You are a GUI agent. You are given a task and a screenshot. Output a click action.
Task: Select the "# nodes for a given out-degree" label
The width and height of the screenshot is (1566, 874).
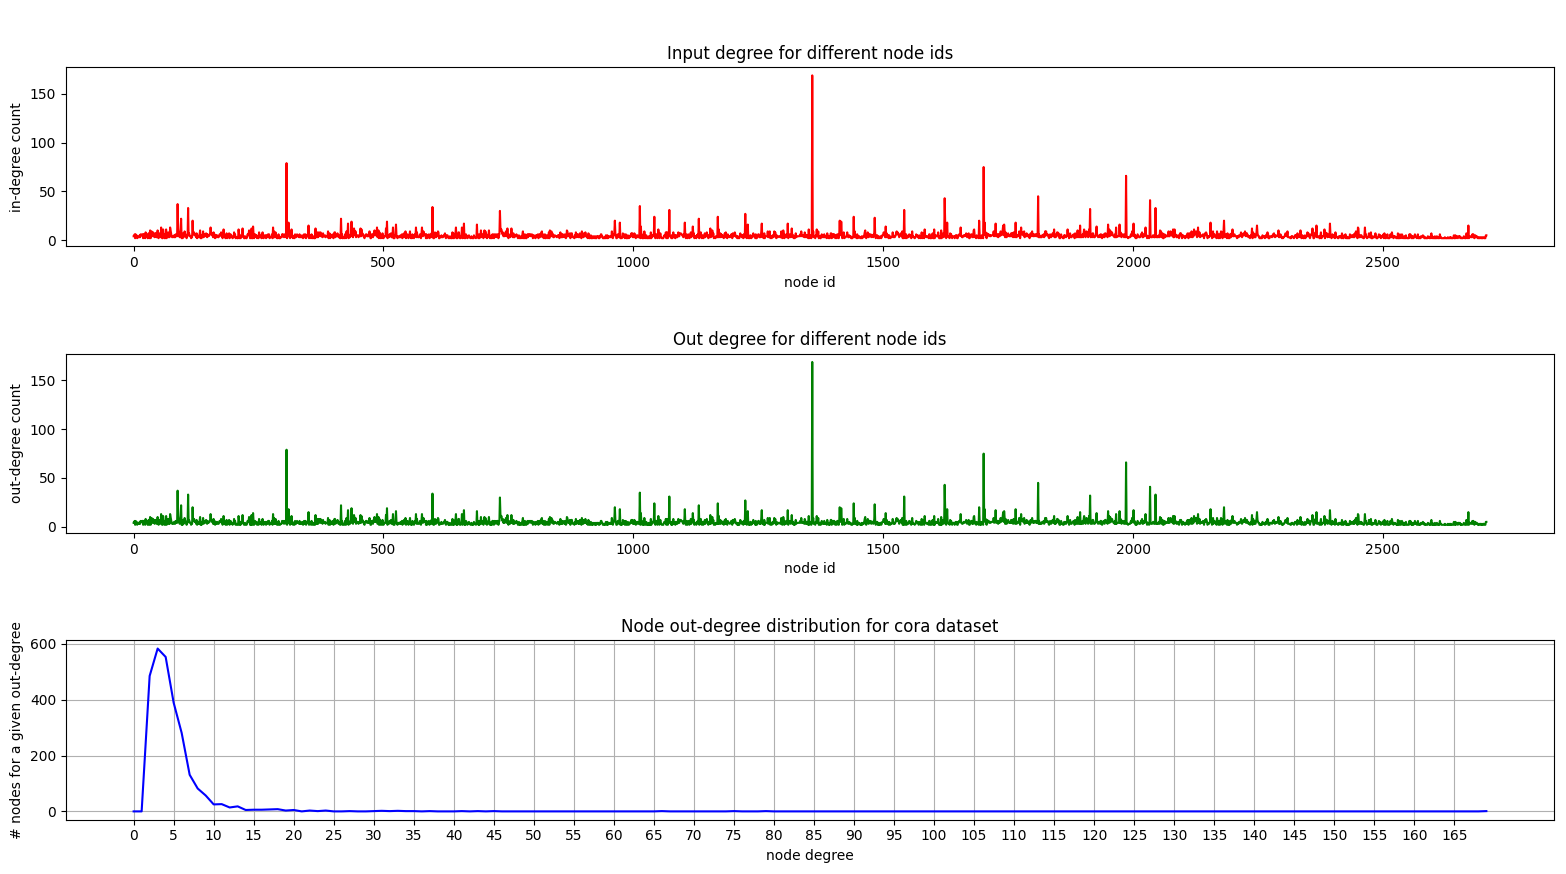click(x=15, y=730)
